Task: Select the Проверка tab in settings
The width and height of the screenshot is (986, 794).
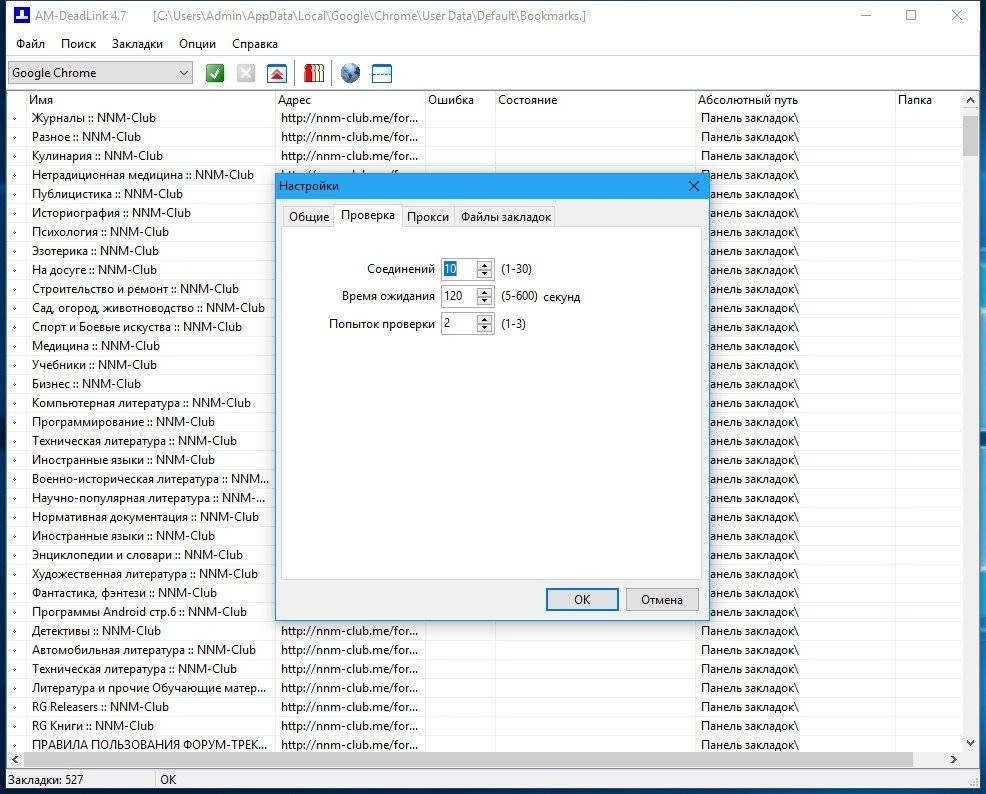Action: (x=368, y=215)
